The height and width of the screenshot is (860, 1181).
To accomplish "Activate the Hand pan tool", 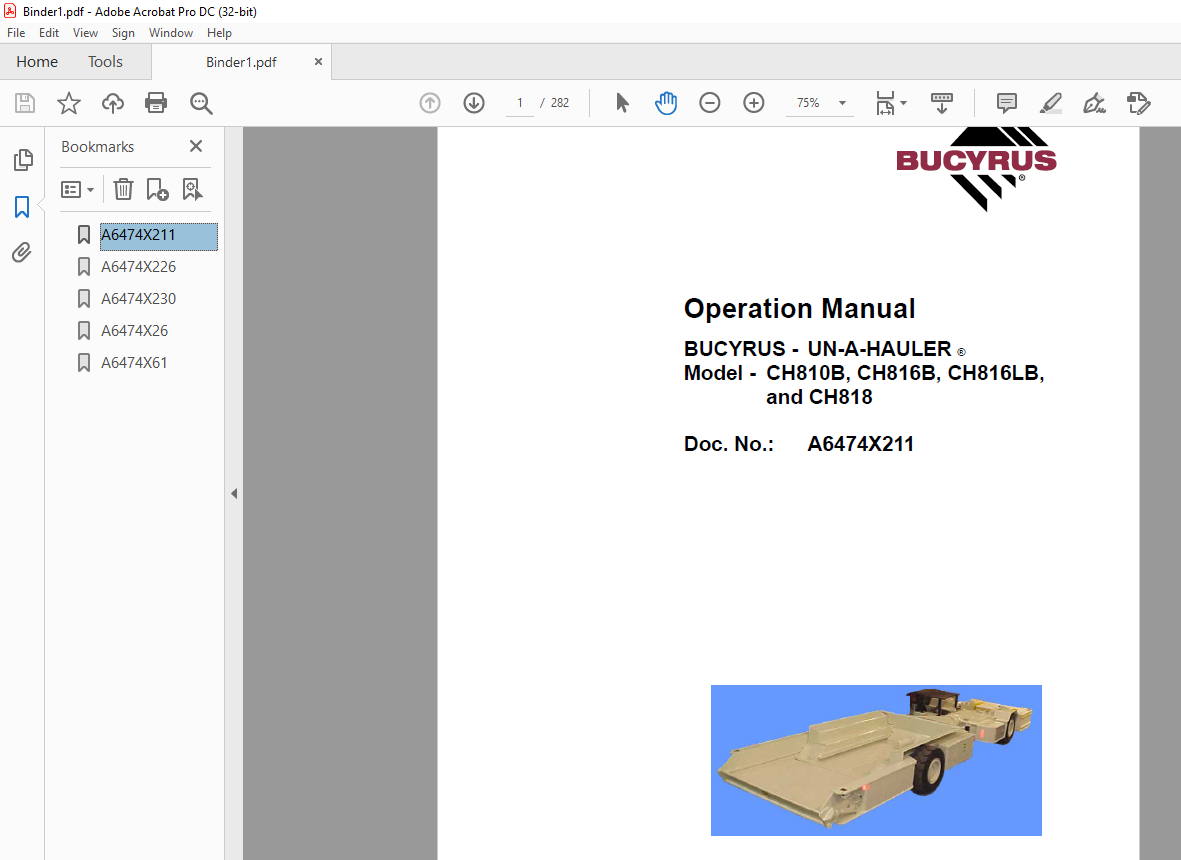I will (x=666, y=103).
